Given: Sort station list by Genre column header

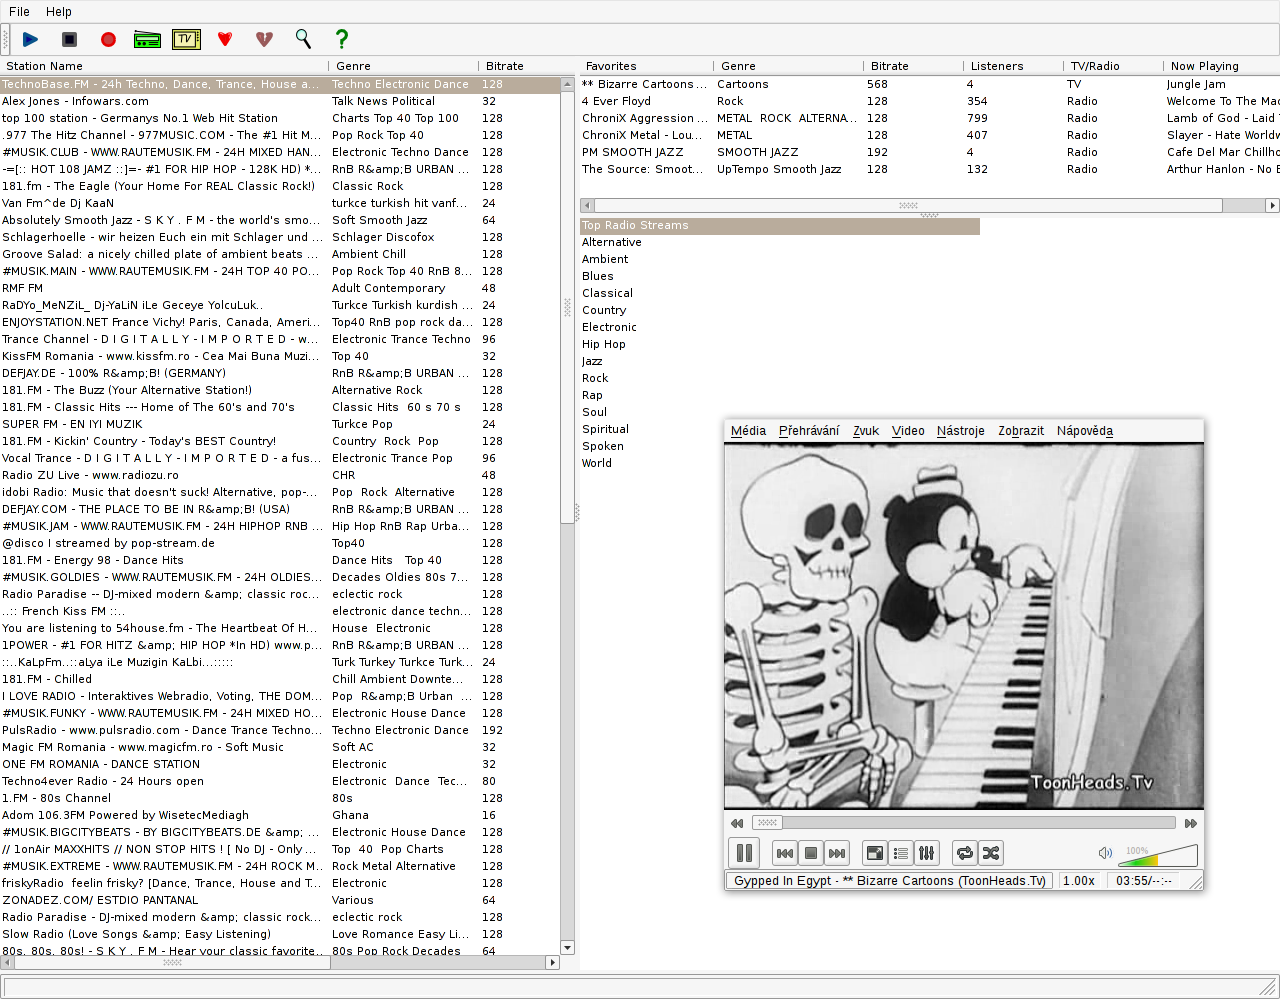Looking at the screenshot, I should point(403,66).
